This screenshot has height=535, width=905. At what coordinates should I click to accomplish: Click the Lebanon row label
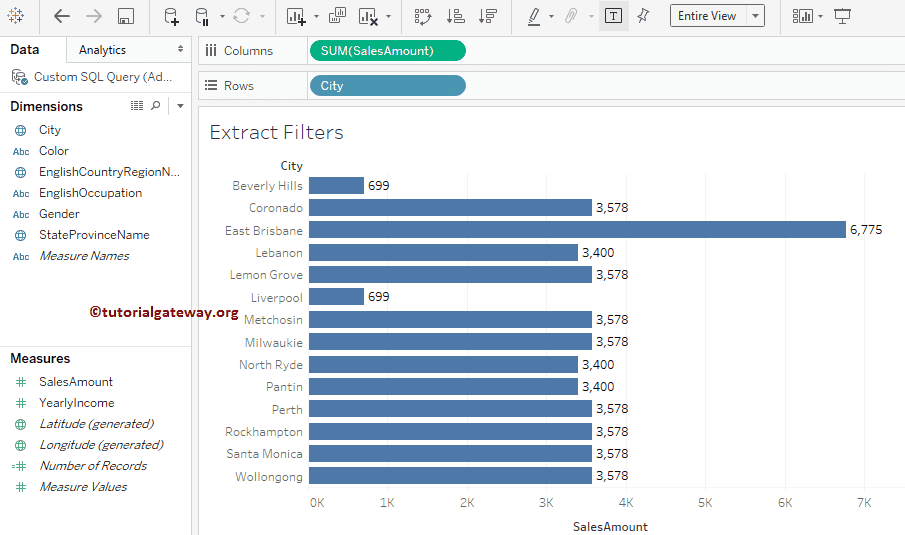[279, 253]
